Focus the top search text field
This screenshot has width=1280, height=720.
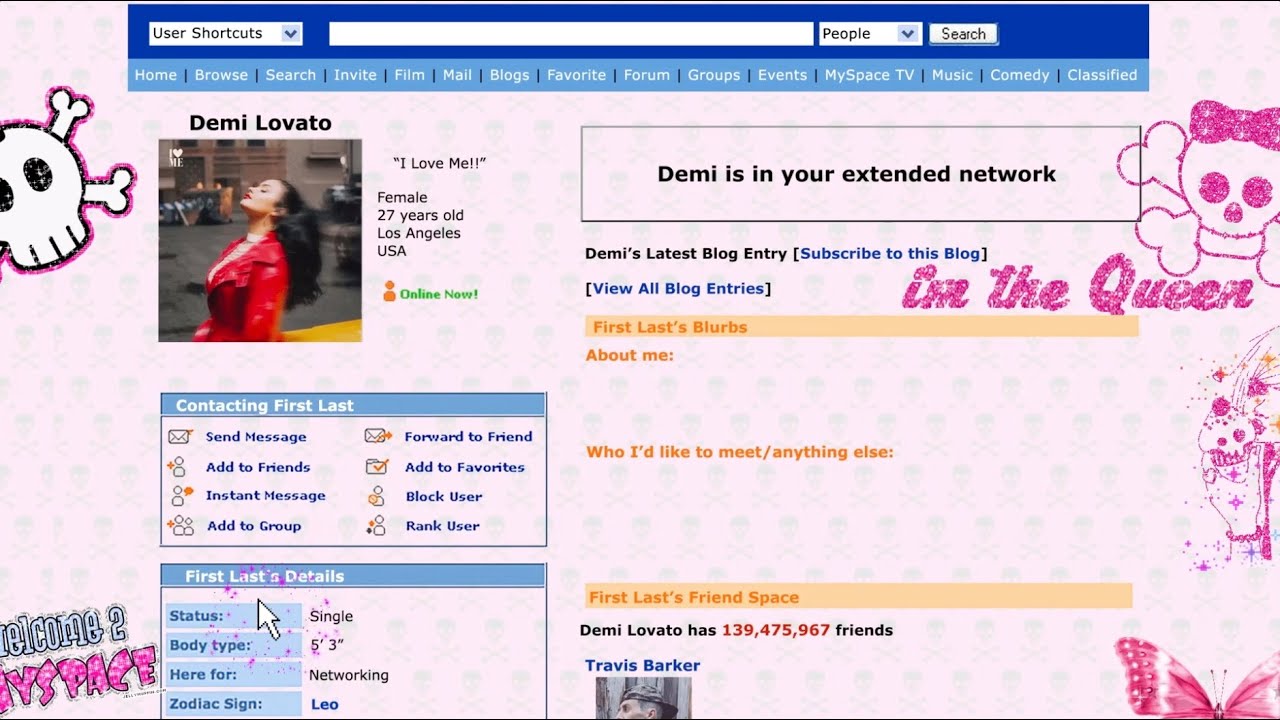[x=571, y=34]
